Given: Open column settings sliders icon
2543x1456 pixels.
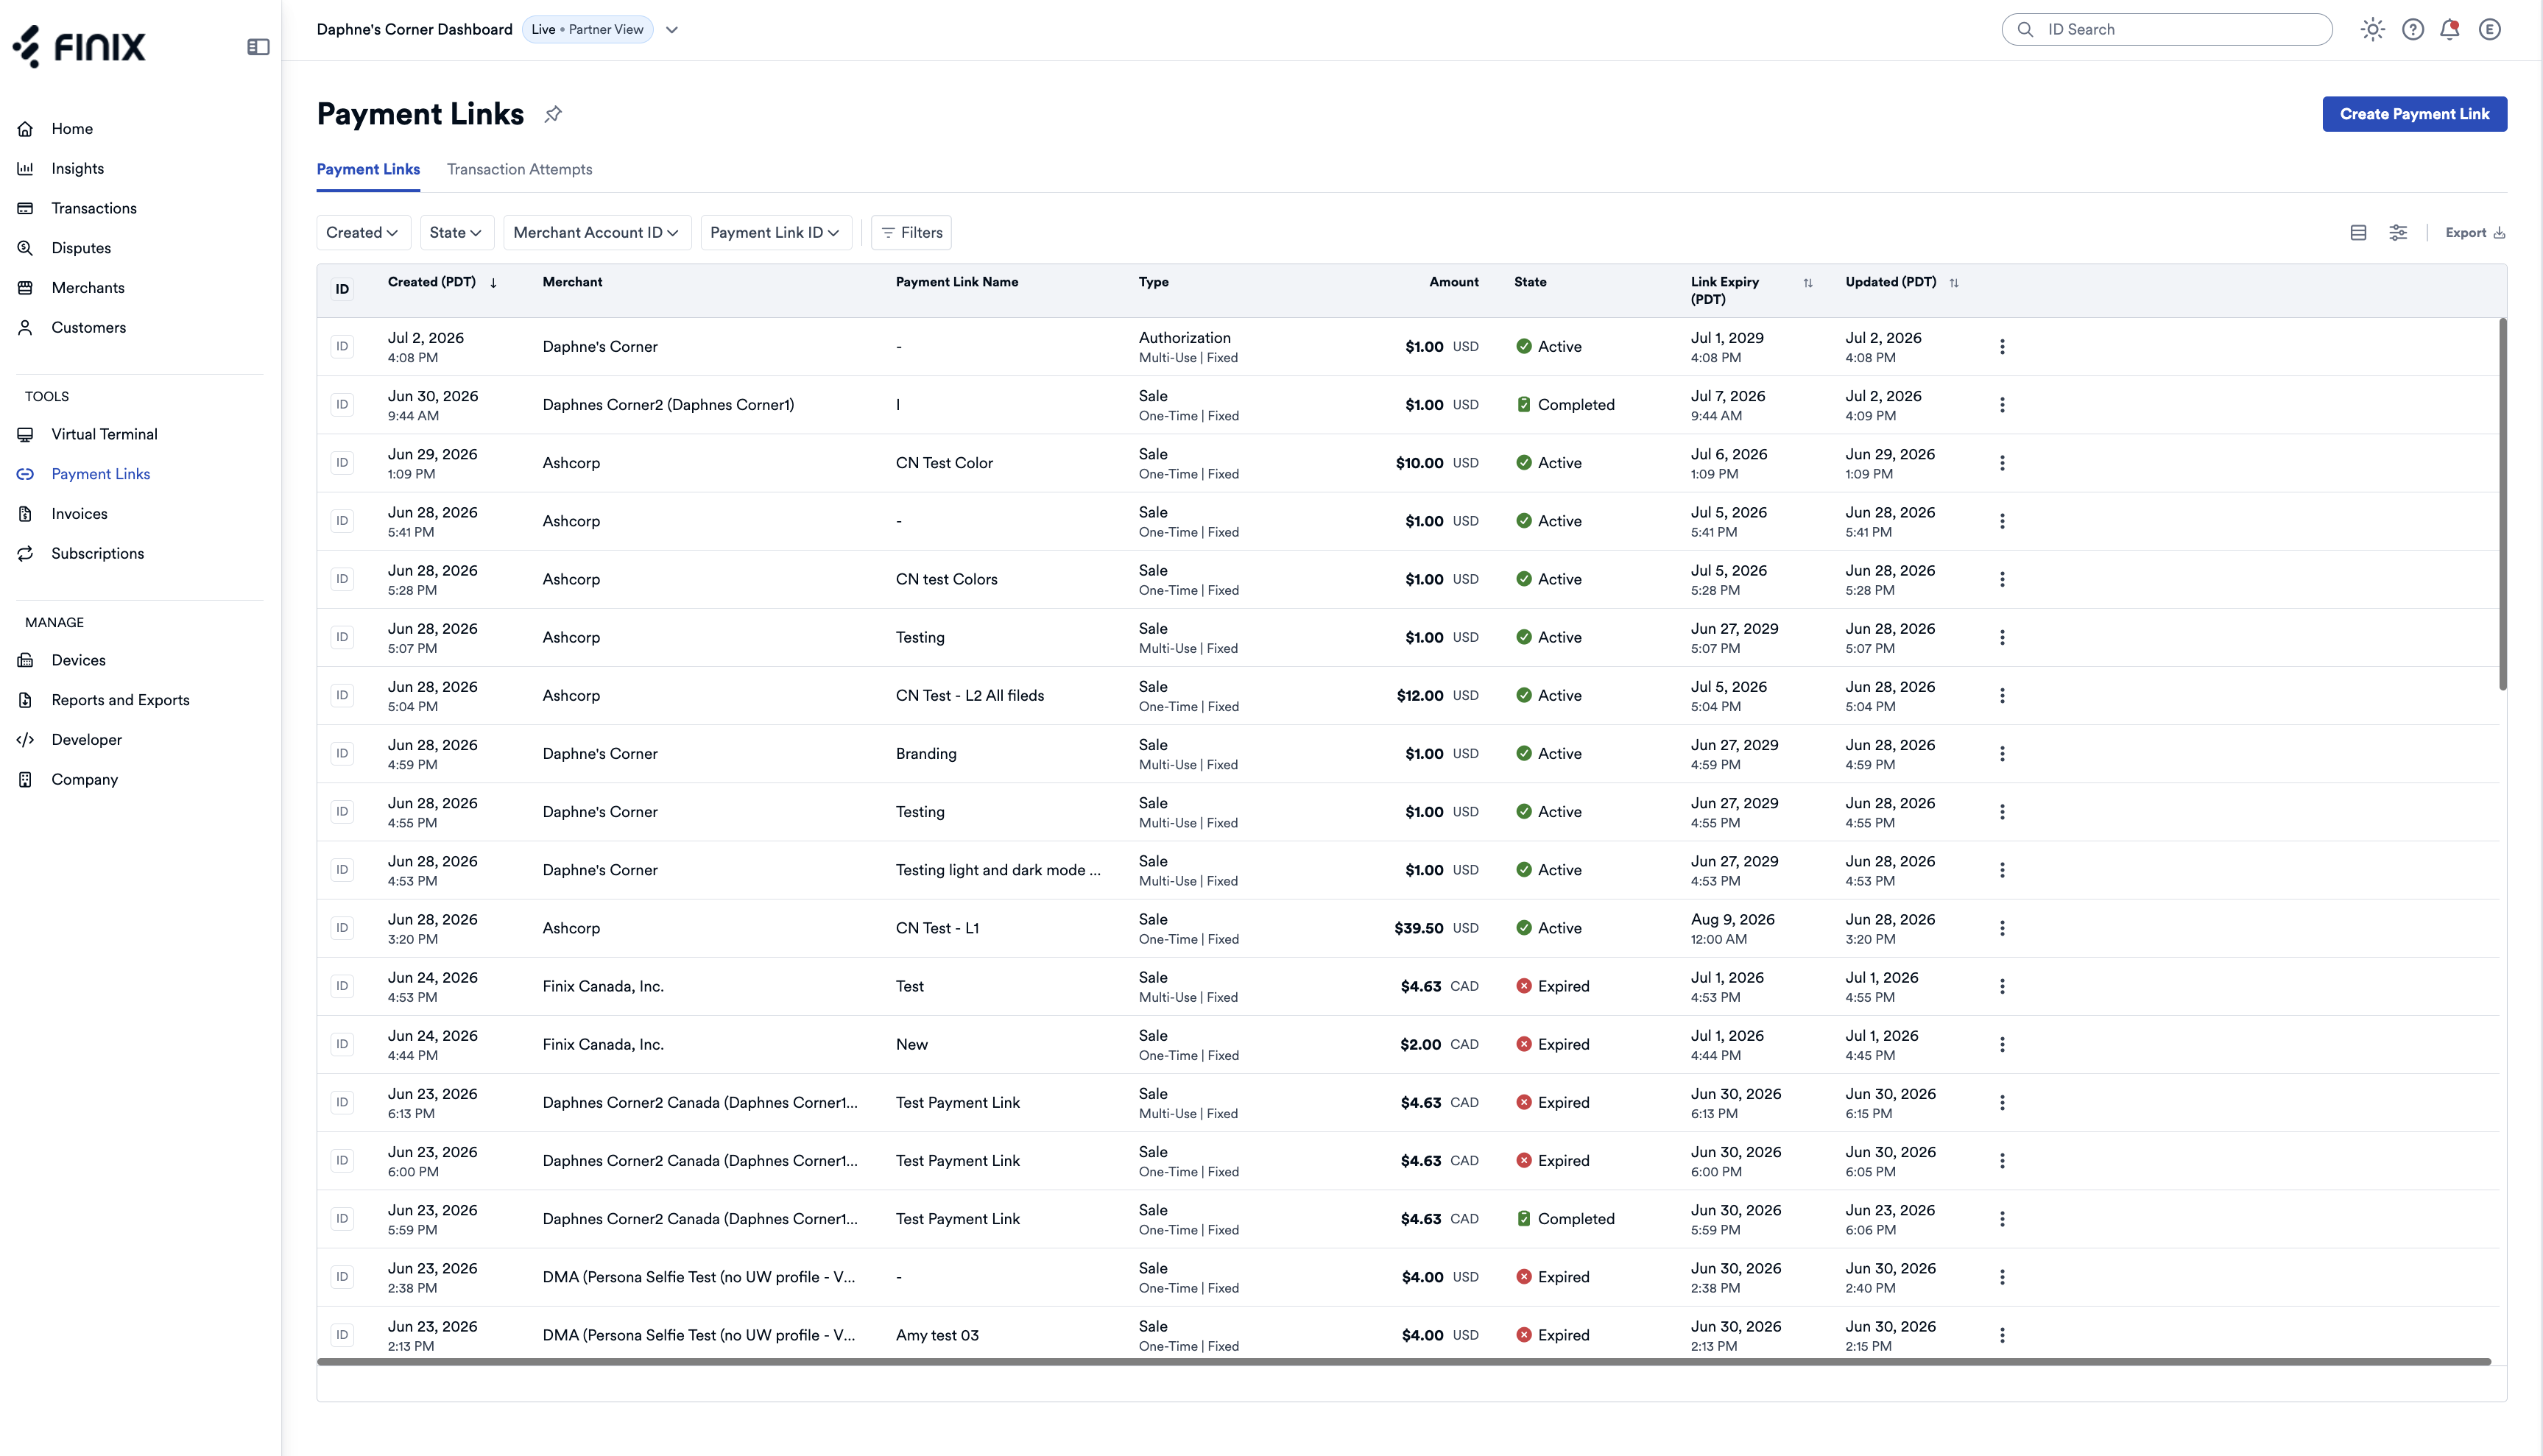Looking at the screenshot, I should [x=2398, y=233].
